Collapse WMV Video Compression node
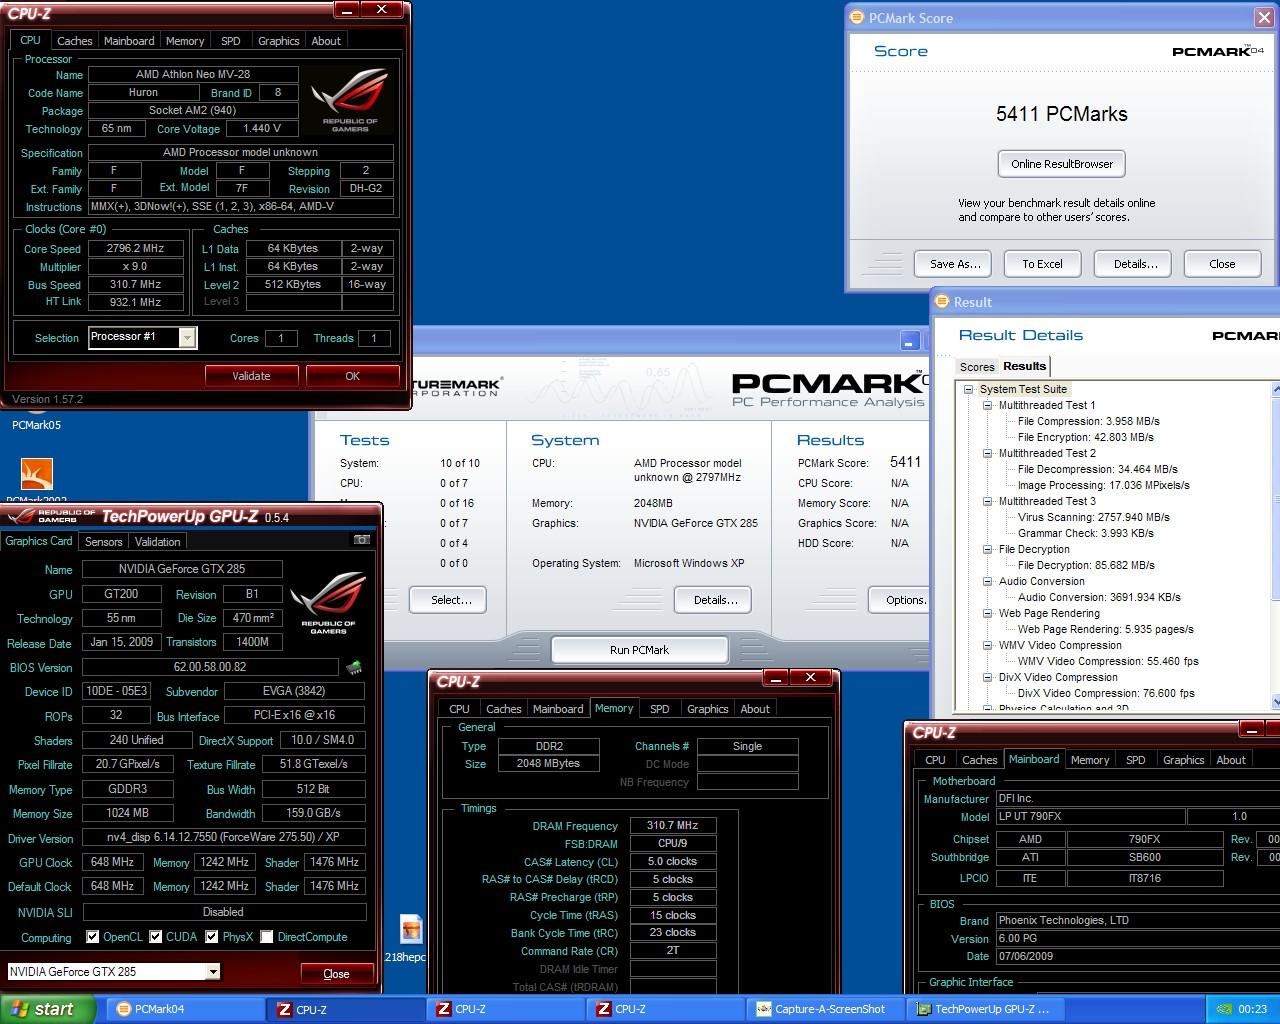 coord(987,645)
